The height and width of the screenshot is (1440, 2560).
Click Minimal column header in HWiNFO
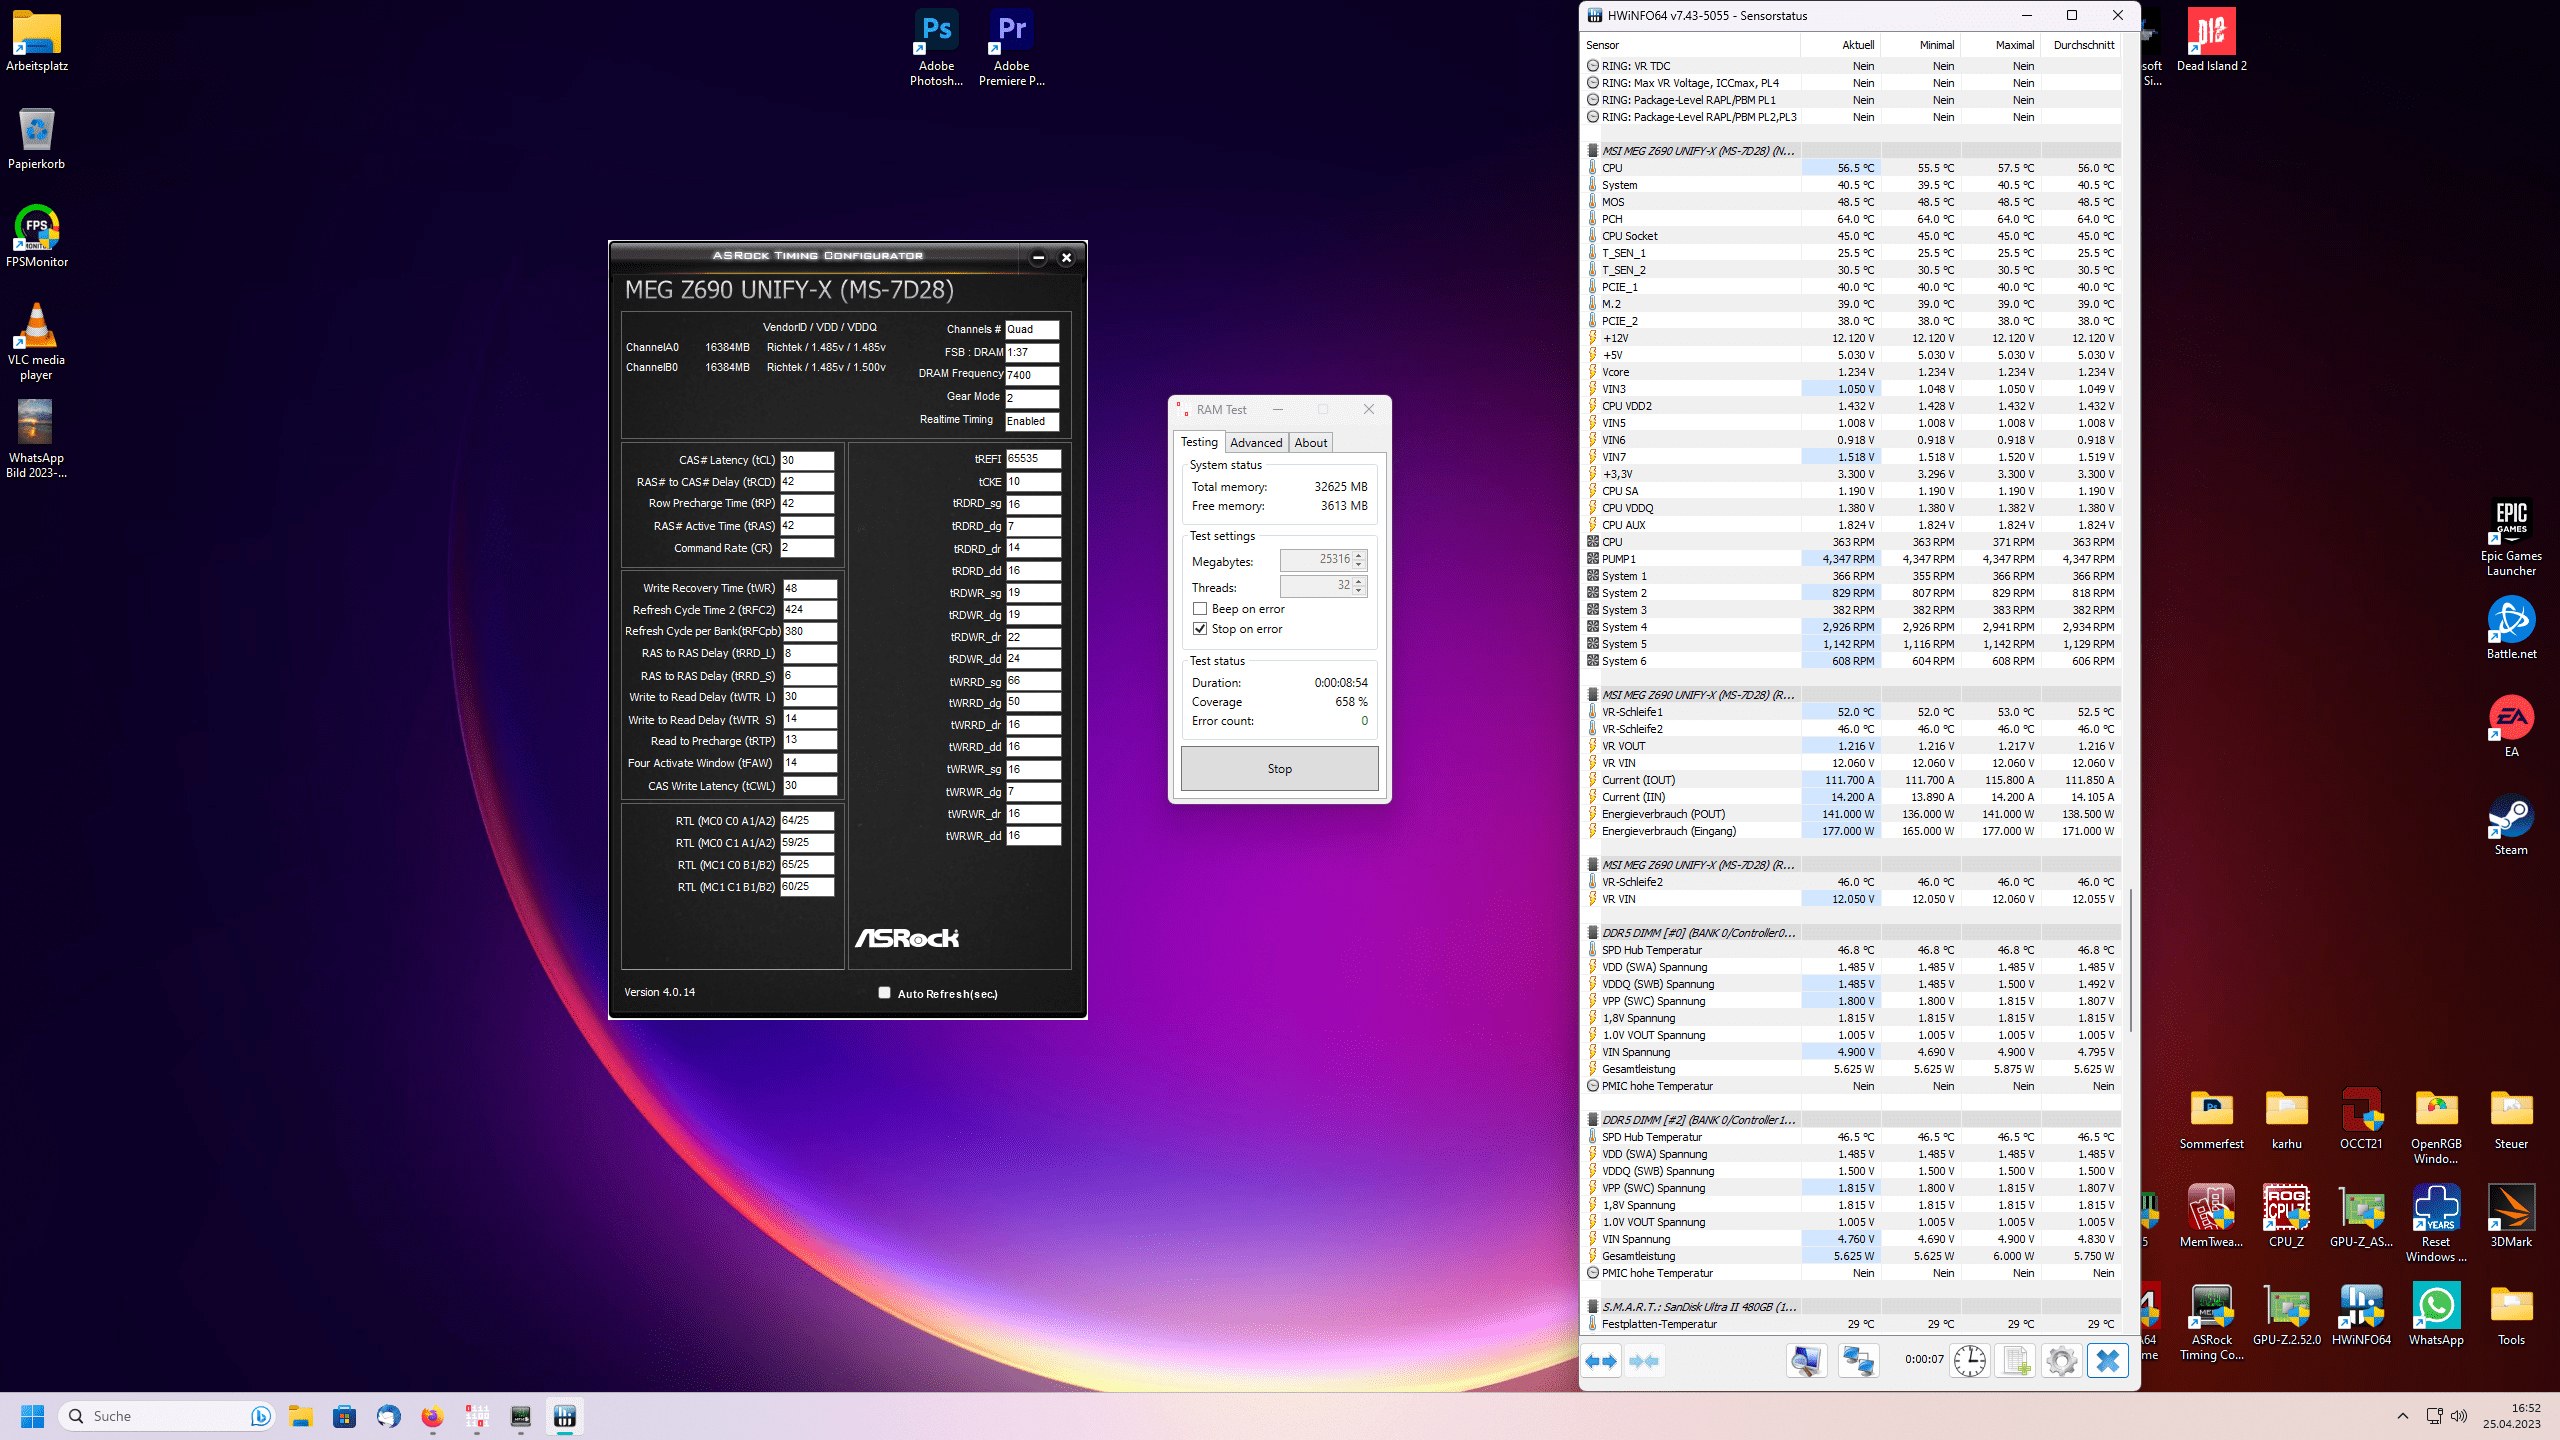pyautogui.click(x=1921, y=45)
